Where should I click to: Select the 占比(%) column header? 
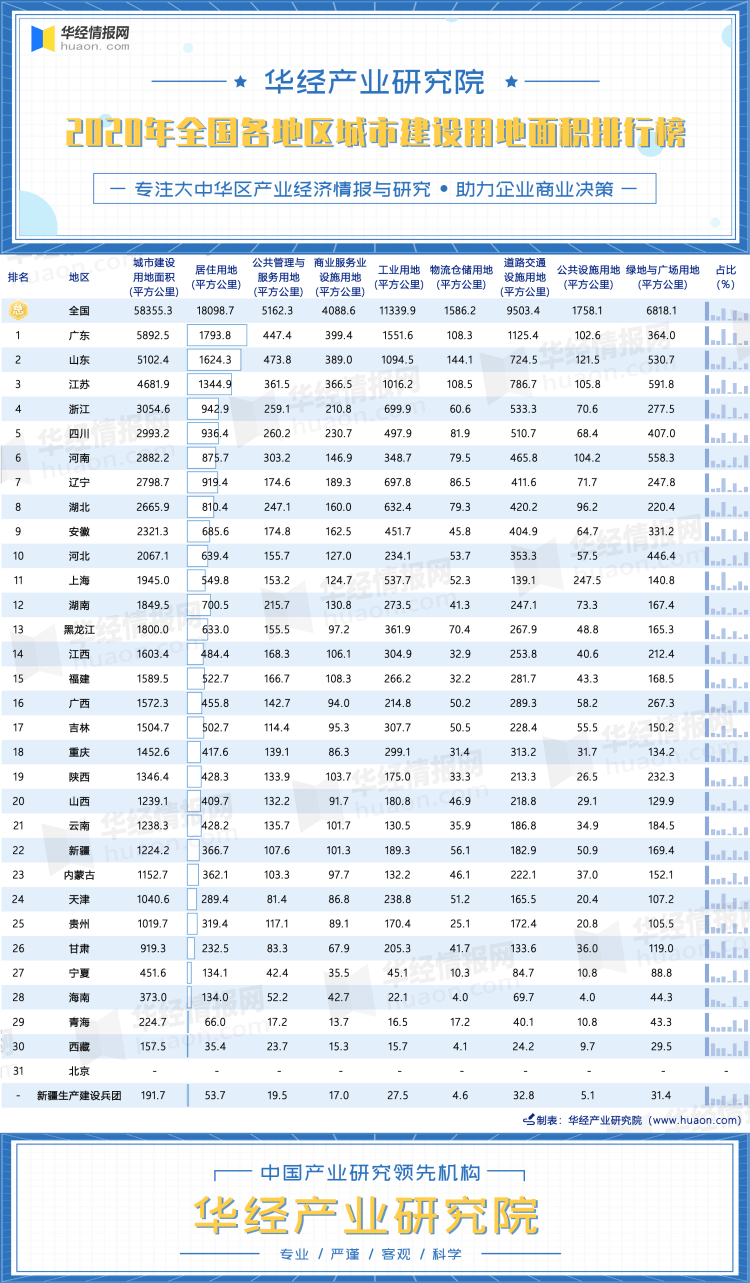click(x=726, y=276)
